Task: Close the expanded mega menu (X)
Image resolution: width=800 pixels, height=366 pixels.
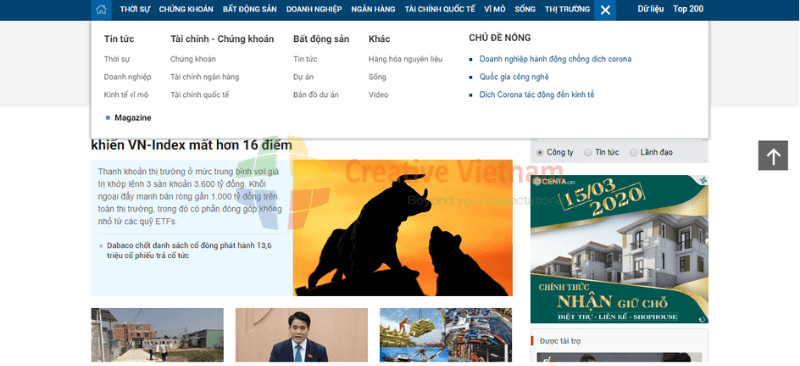Action: point(605,10)
